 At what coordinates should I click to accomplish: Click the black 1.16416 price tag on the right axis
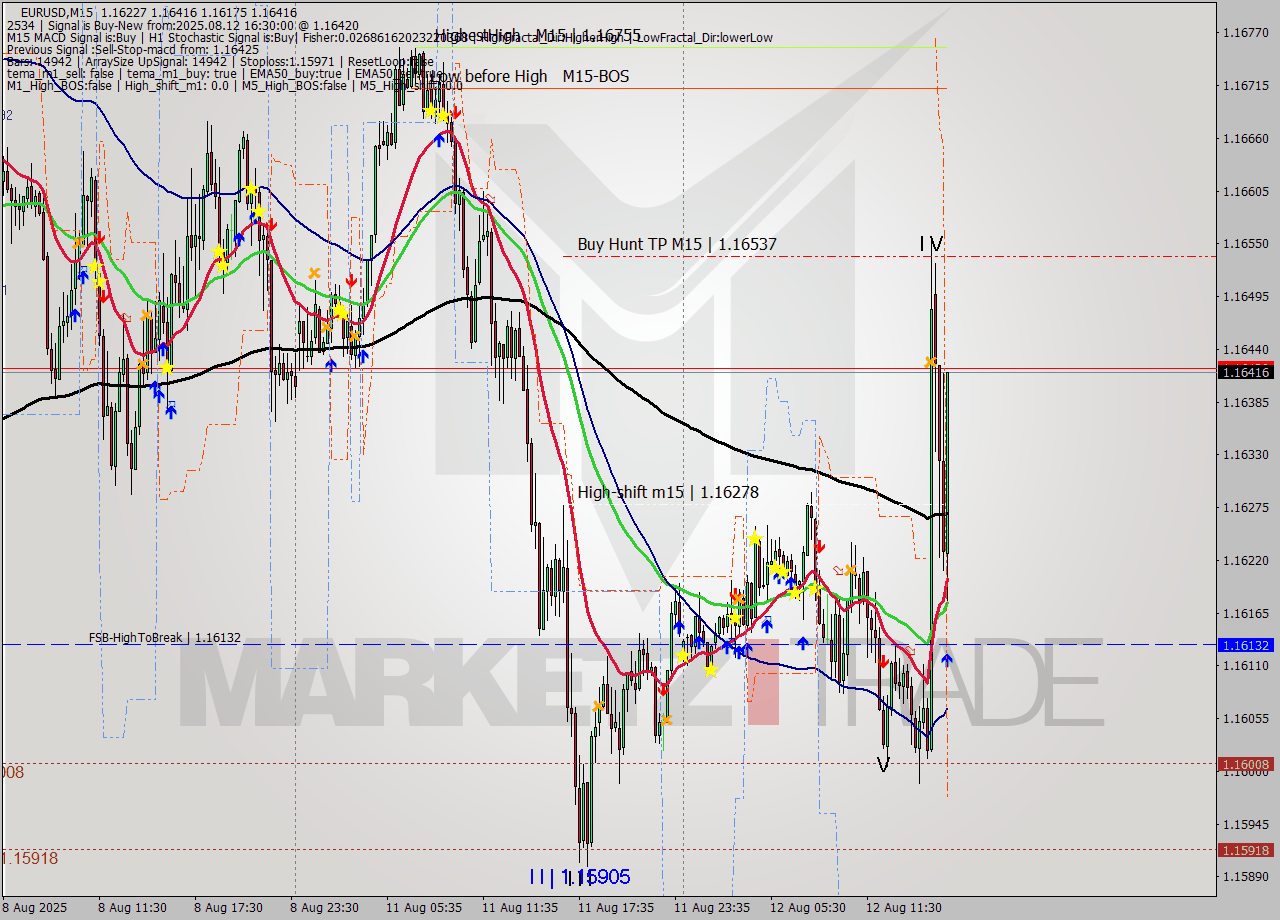(1246, 372)
